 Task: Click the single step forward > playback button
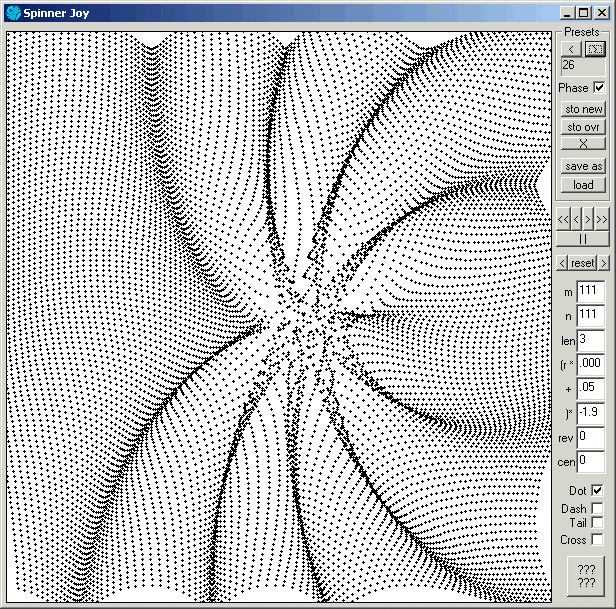coord(590,219)
